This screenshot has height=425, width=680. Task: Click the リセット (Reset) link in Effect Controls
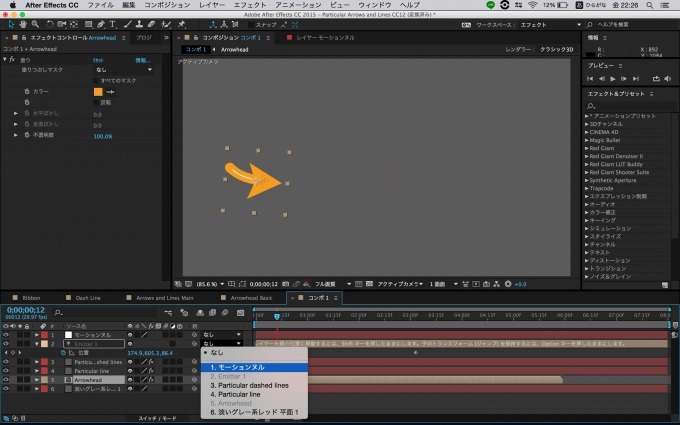click(x=98, y=60)
